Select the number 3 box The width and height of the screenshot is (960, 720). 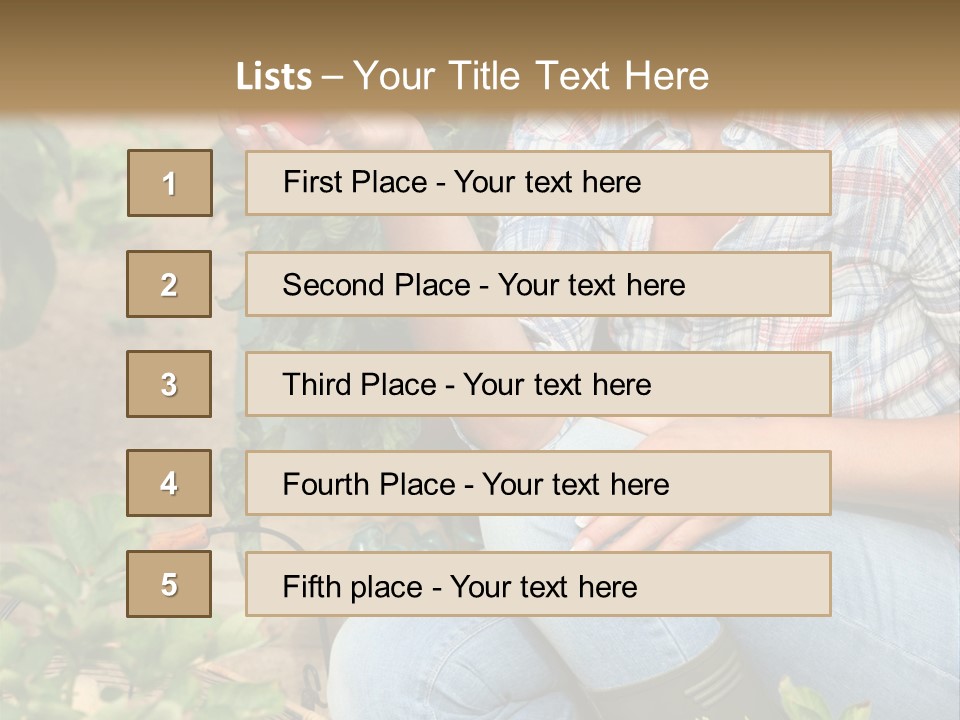(169, 384)
